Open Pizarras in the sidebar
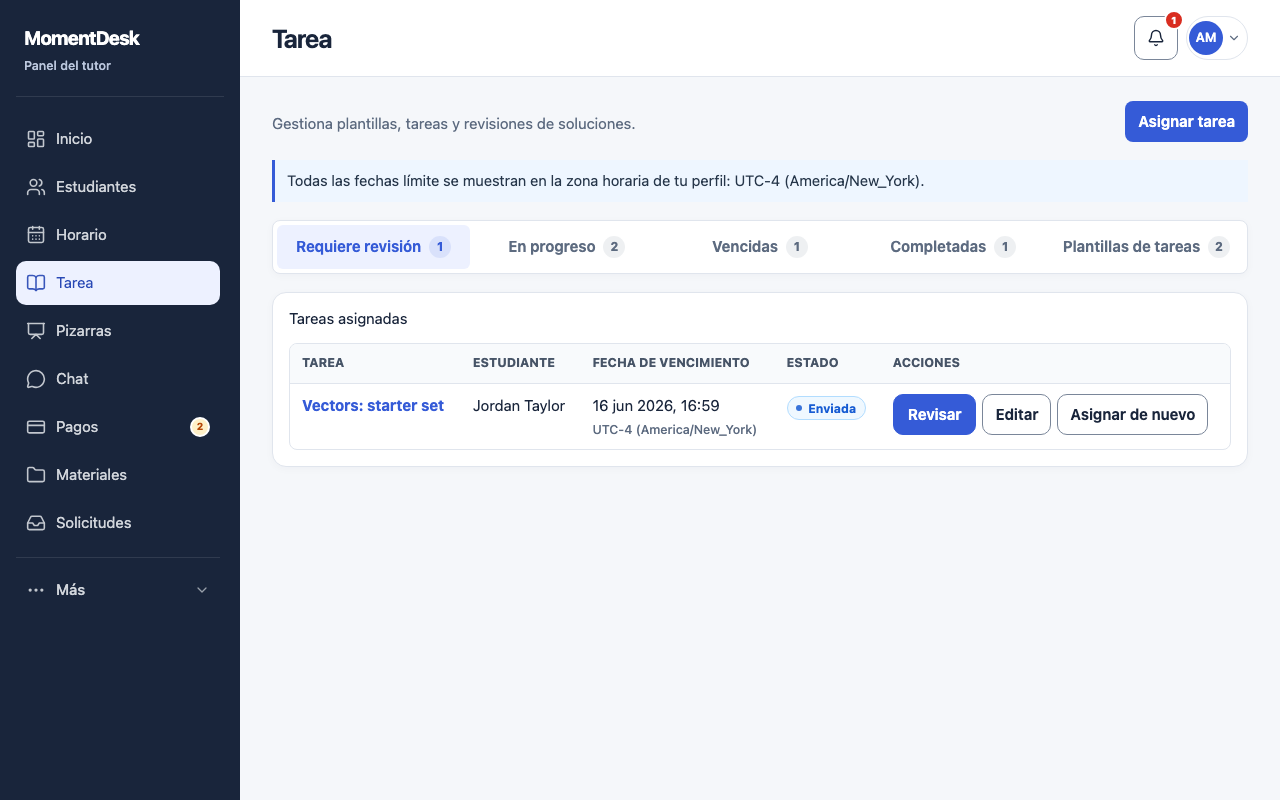 point(118,331)
